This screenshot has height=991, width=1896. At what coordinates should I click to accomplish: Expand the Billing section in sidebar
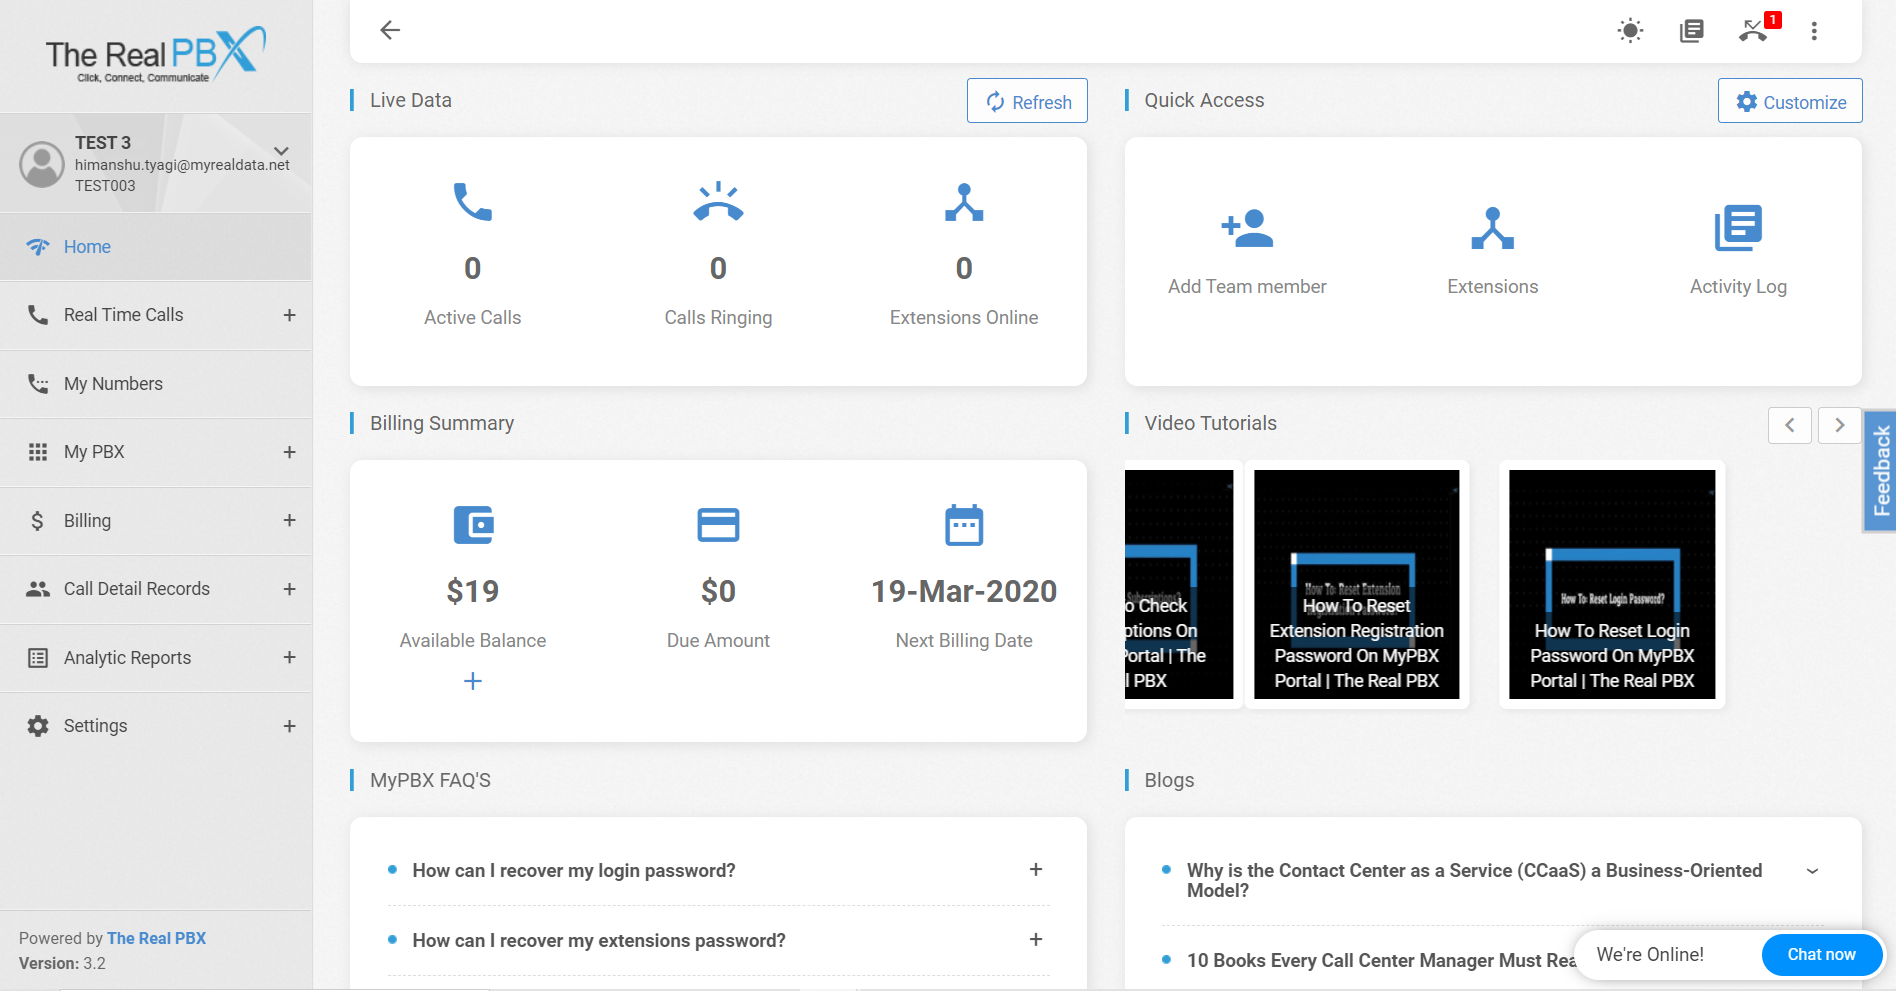(289, 520)
